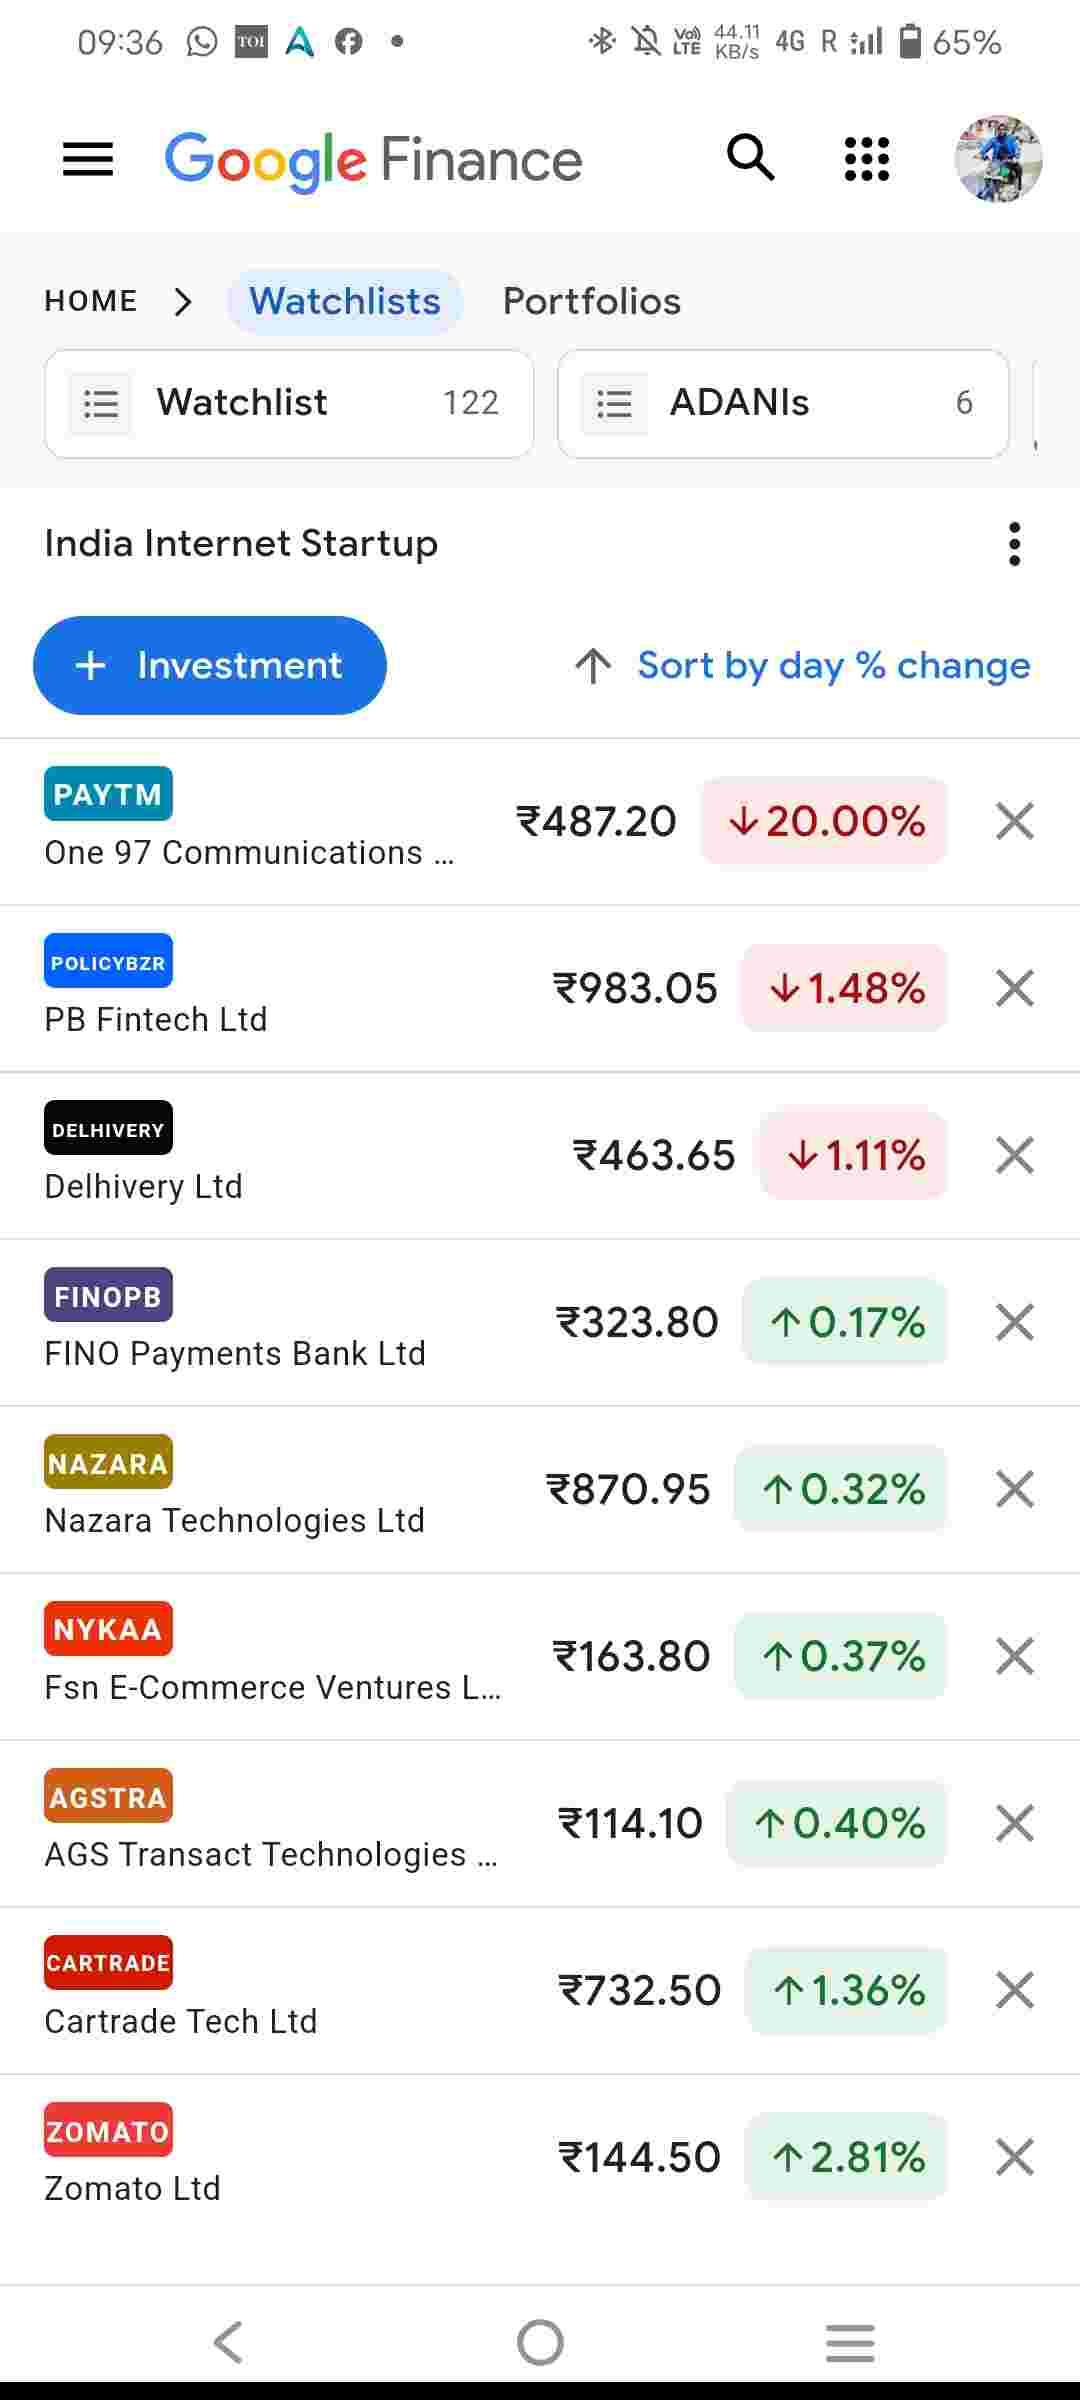Open the hamburger navigation menu
The width and height of the screenshot is (1080, 2400).
tap(88, 160)
